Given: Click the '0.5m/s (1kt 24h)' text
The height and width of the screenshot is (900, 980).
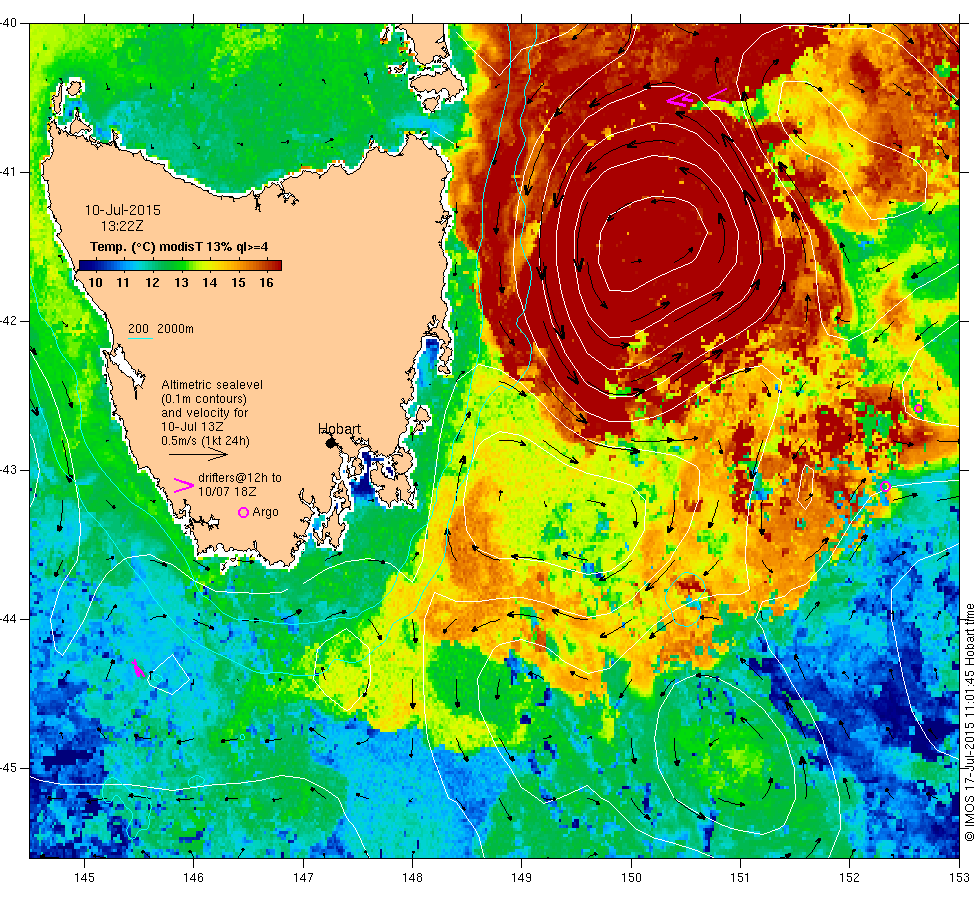Looking at the screenshot, I should [206, 441].
